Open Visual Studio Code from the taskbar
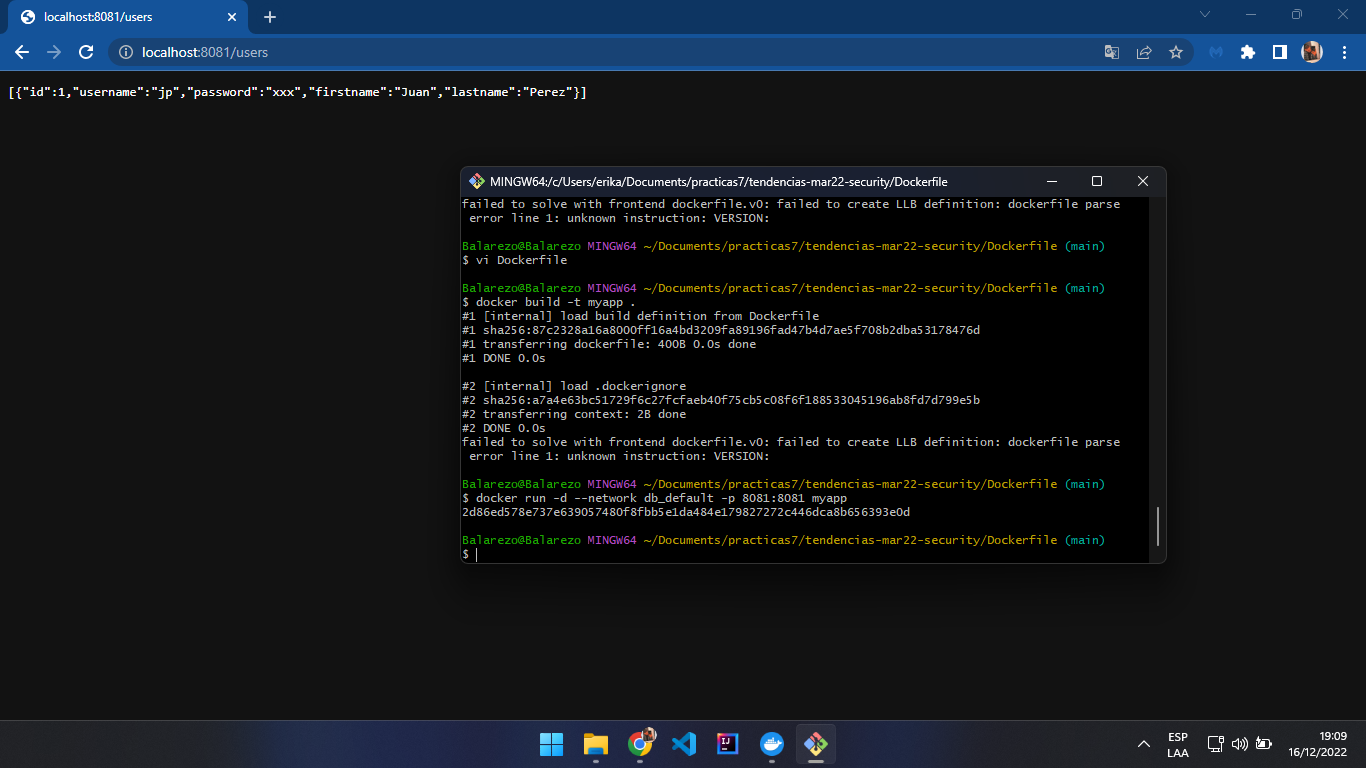Viewport: 1366px width, 768px height. pos(684,744)
